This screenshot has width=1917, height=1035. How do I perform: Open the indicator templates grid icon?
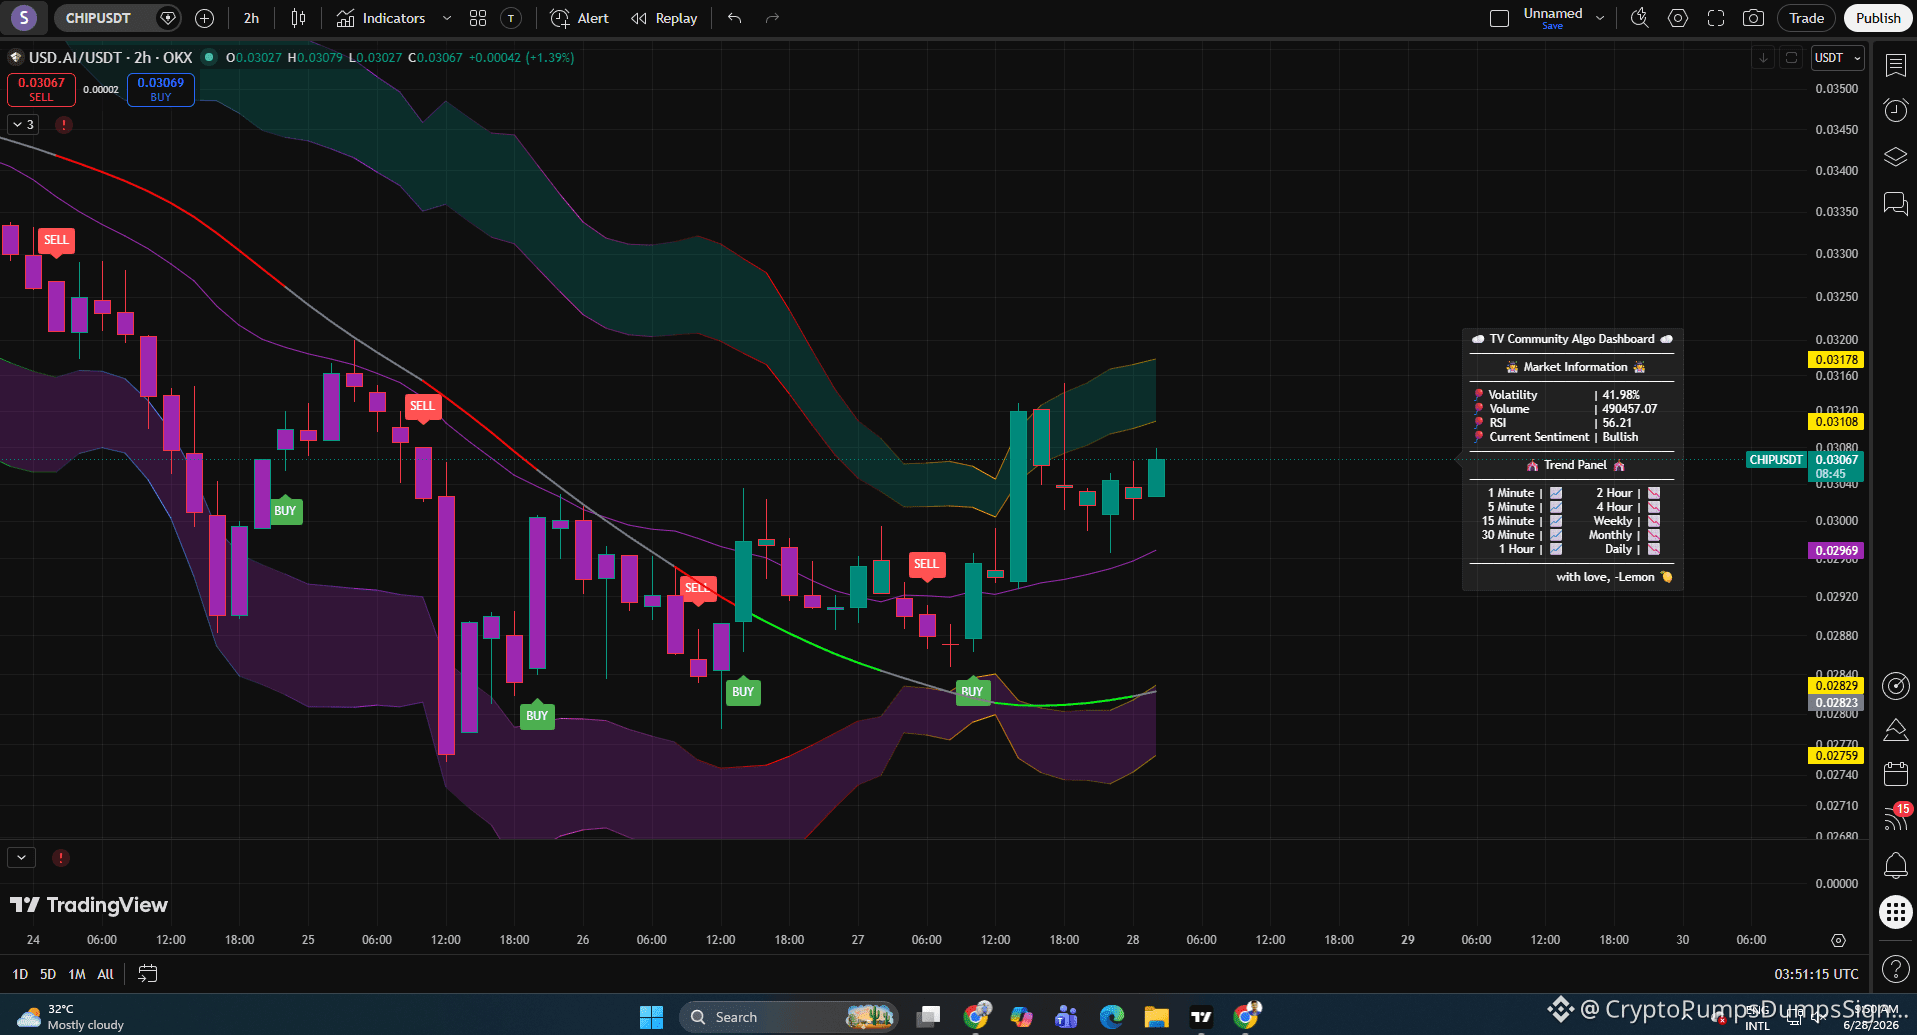(x=478, y=18)
